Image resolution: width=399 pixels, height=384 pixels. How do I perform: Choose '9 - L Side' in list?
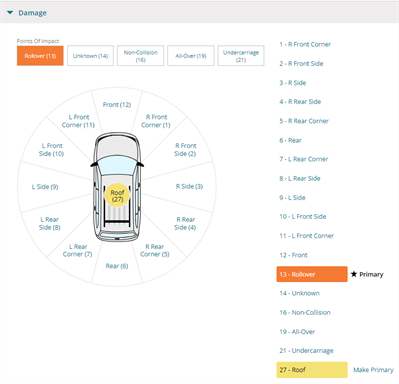(x=292, y=198)
